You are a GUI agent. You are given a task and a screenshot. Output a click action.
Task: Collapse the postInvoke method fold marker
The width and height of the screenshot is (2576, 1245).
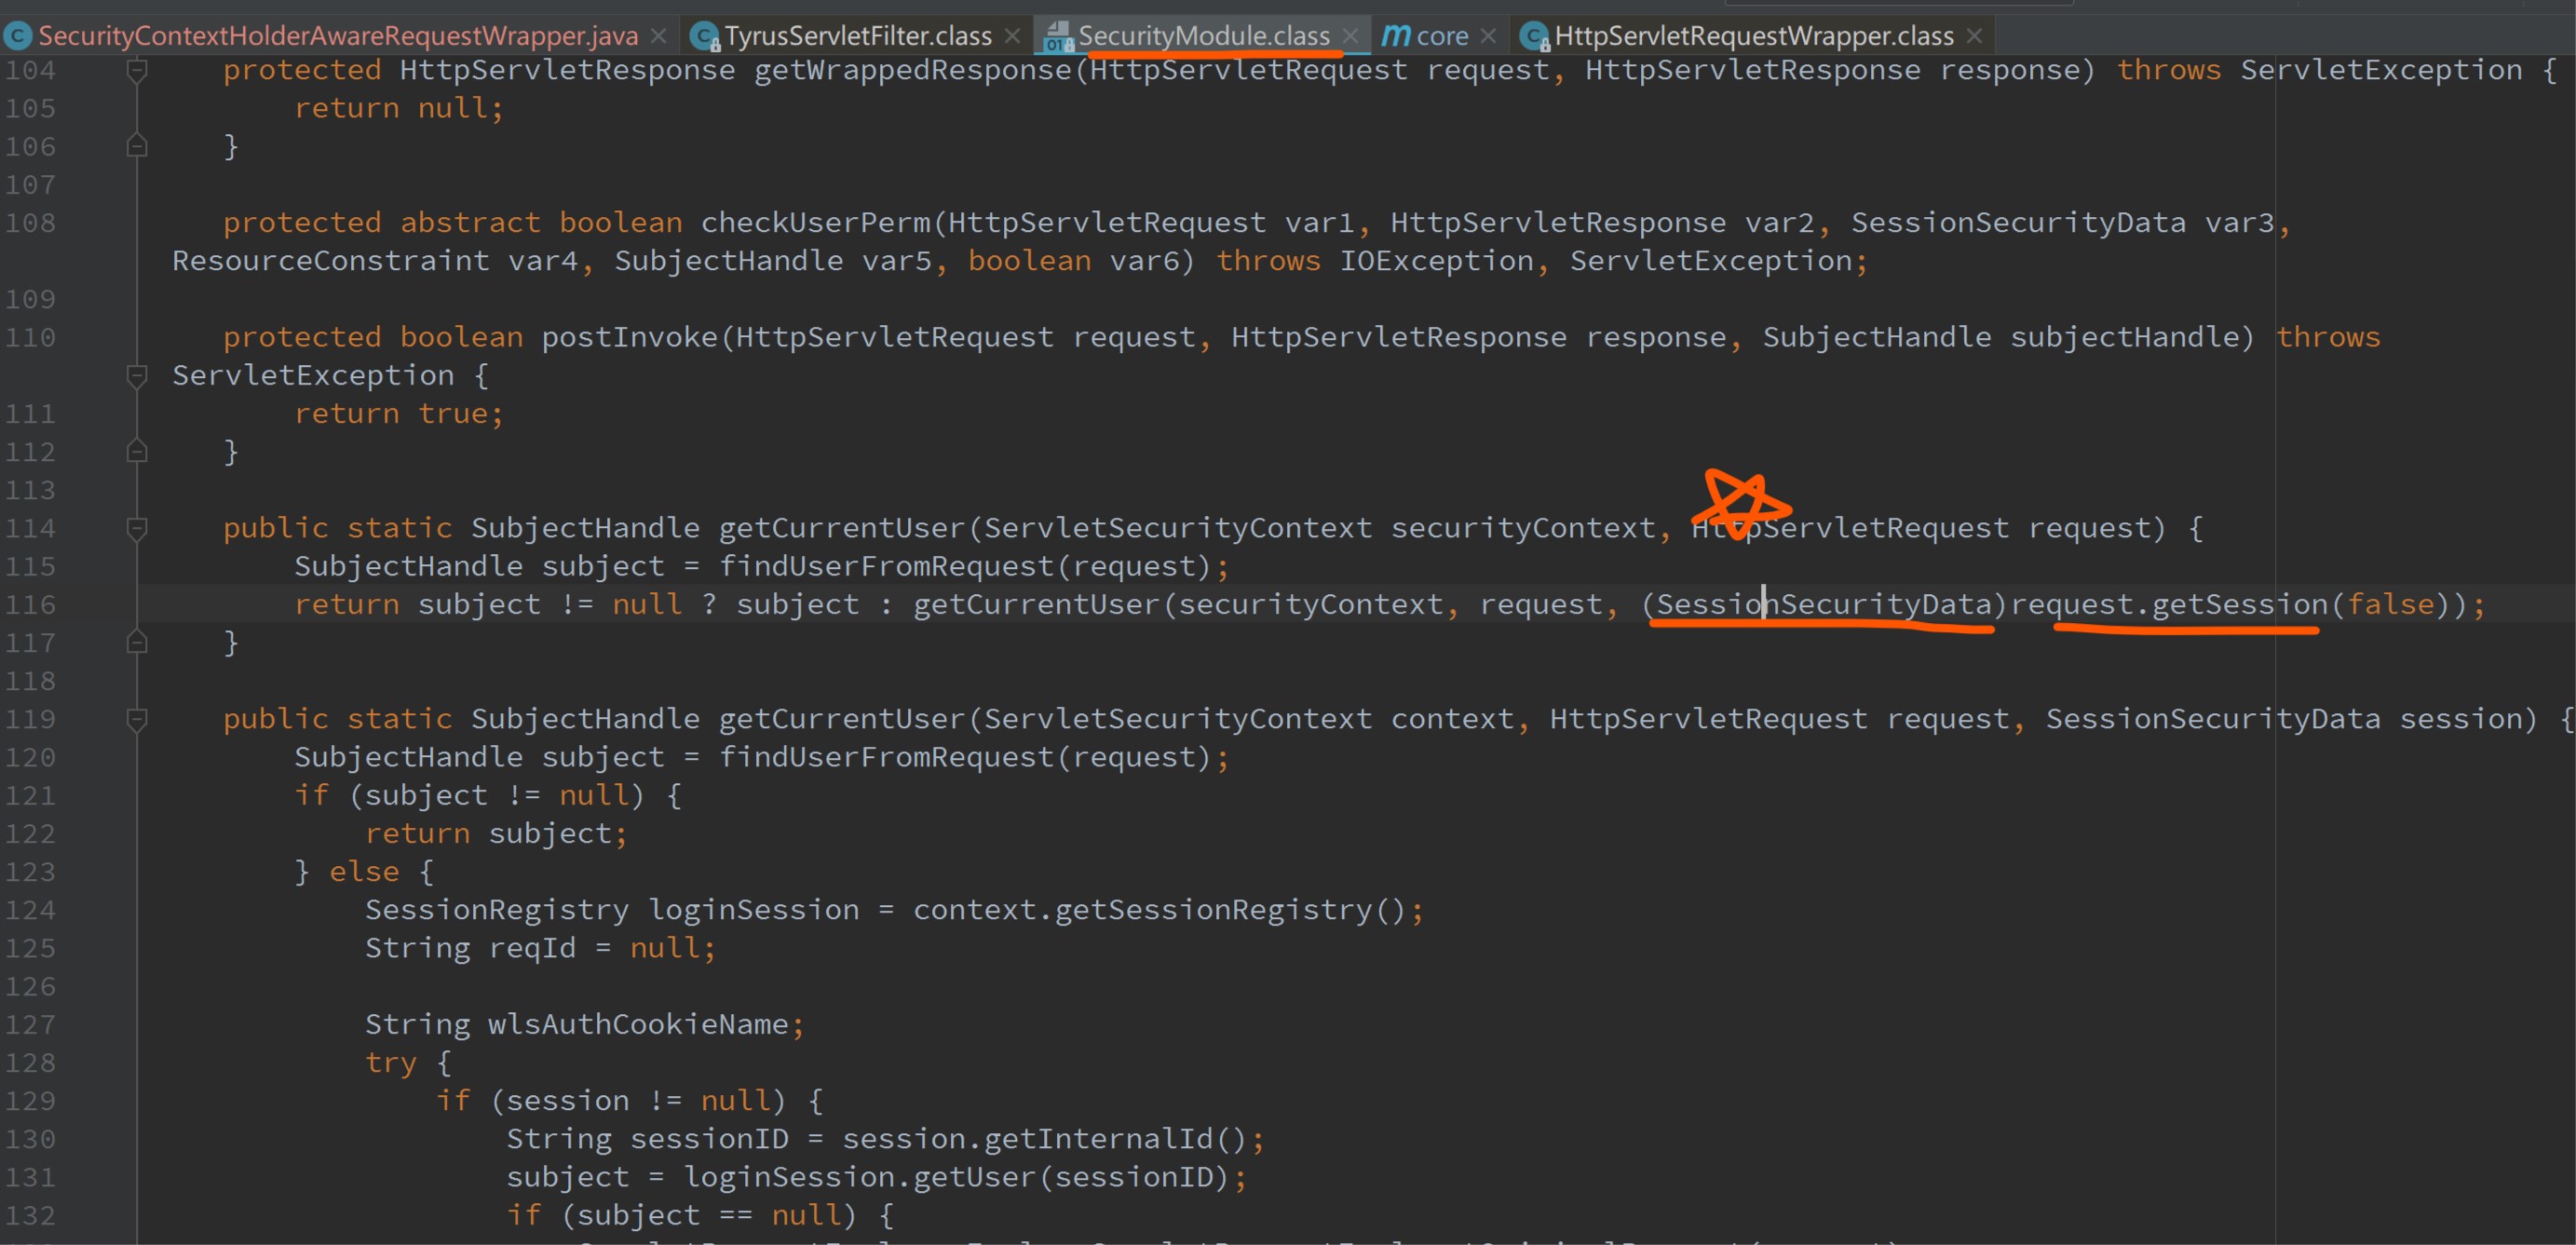(x=137, y=376)
